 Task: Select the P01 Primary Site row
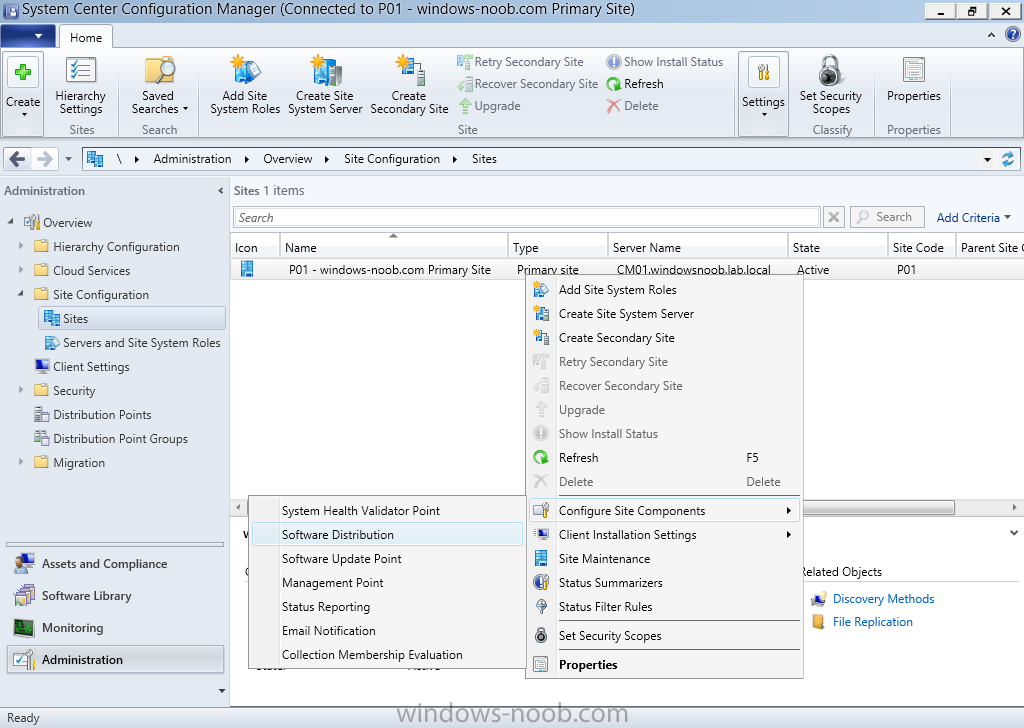pos(627,270)
